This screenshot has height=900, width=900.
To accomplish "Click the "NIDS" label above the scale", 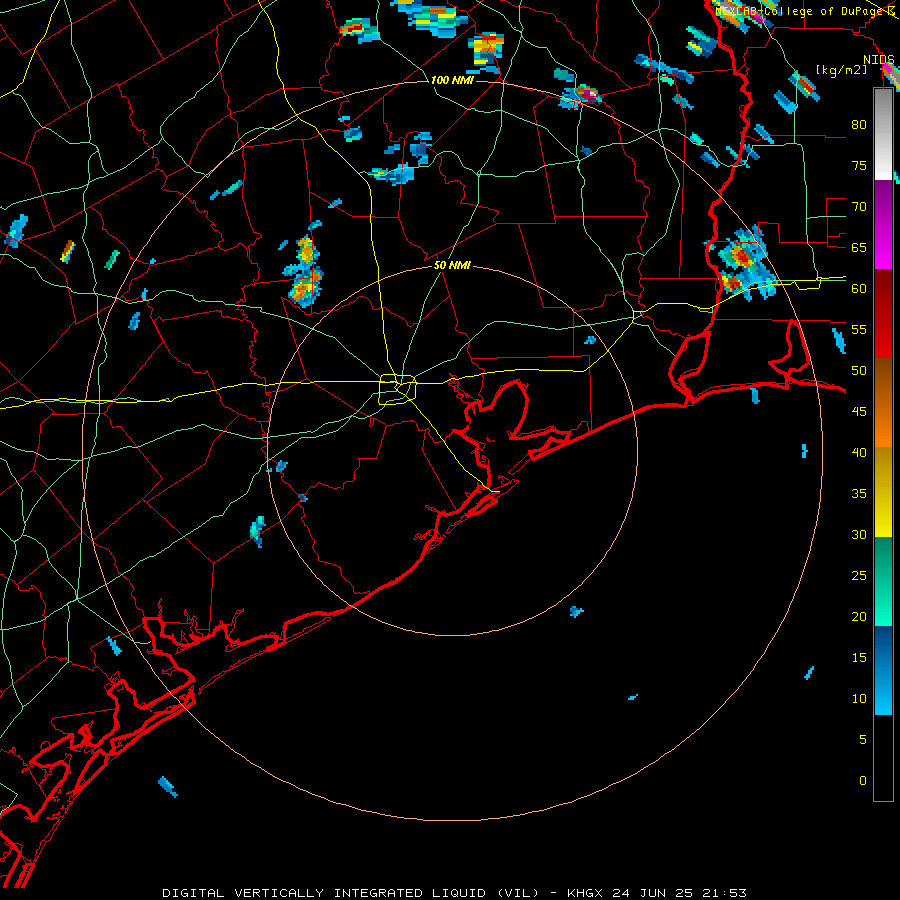I will click(879, 60).
